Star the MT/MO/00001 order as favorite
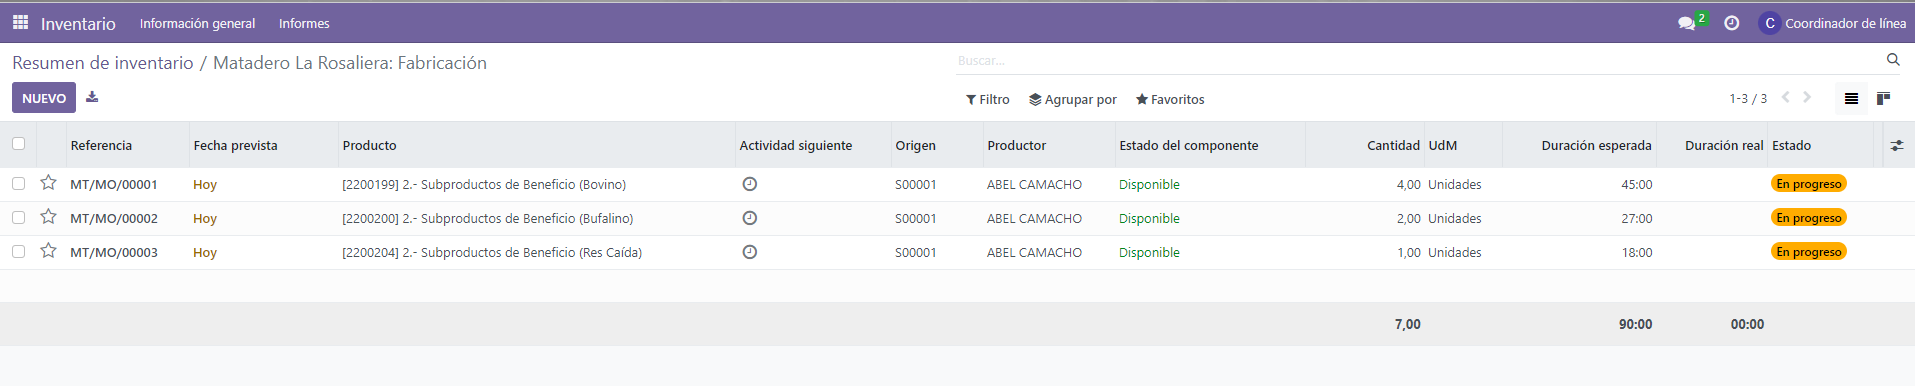Image resolution: width=1915 pixels, height=386 pixels. coord(48,183)
